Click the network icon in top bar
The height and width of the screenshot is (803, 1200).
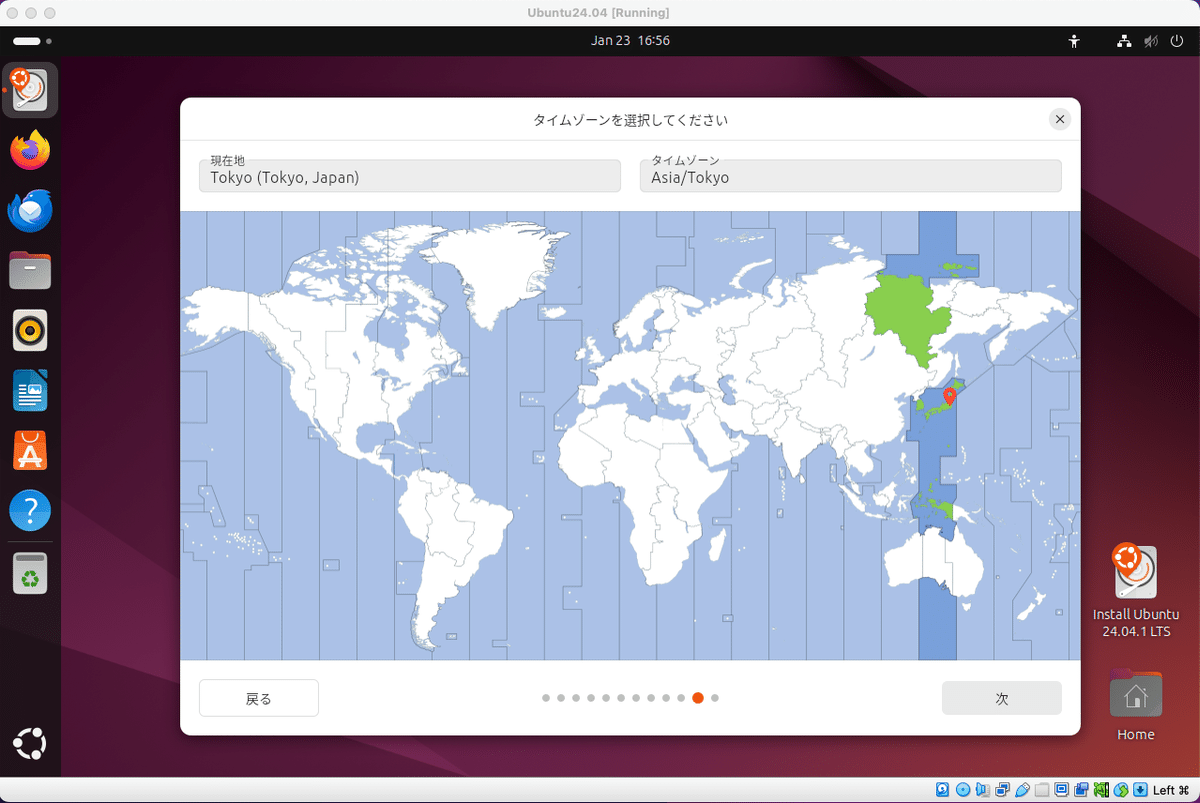coord(1124,41)
